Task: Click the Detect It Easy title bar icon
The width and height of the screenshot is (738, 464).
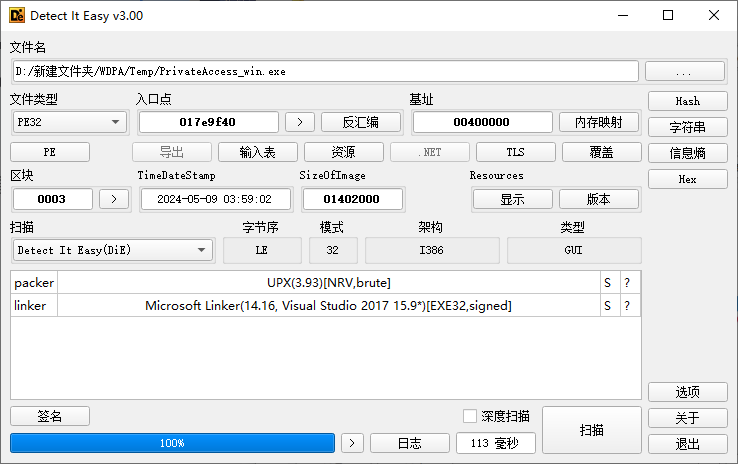Action: (17, 16)
